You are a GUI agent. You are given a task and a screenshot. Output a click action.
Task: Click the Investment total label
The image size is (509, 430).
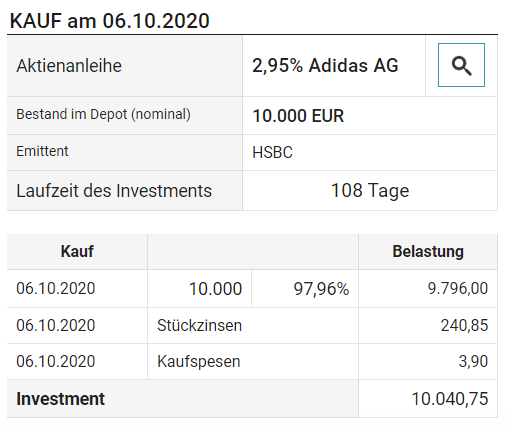(x=60, y=399)
